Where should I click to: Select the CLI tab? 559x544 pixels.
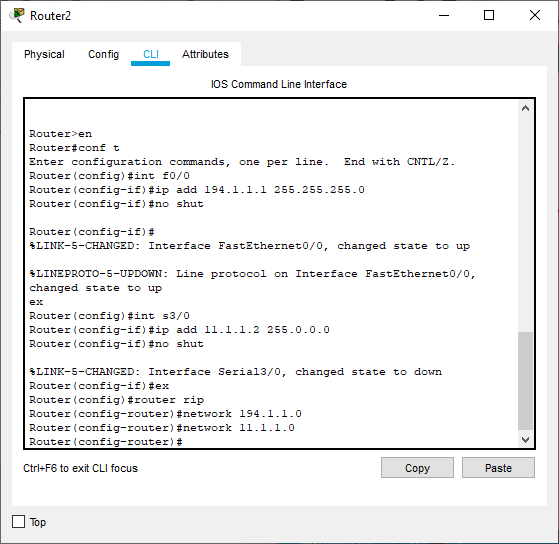[x=150, y=54]
